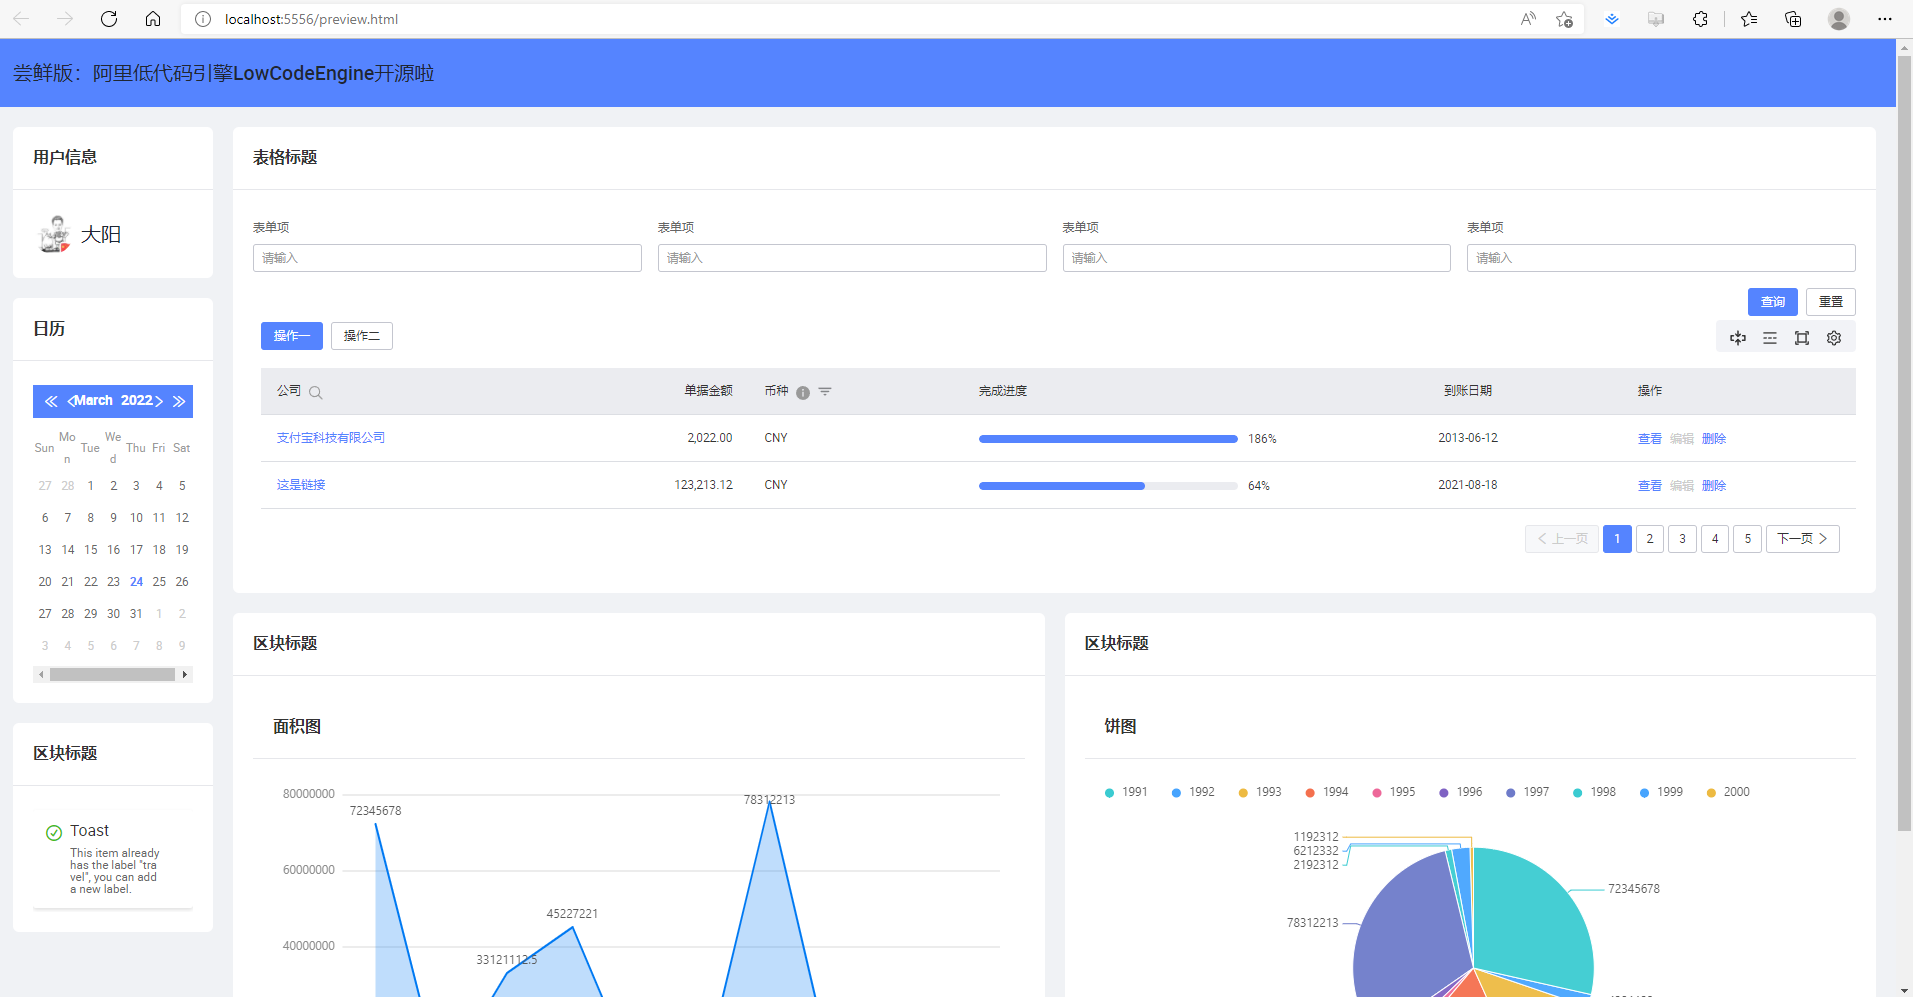
Task: Click 下一页 next page button
Action: point(1803,539)
